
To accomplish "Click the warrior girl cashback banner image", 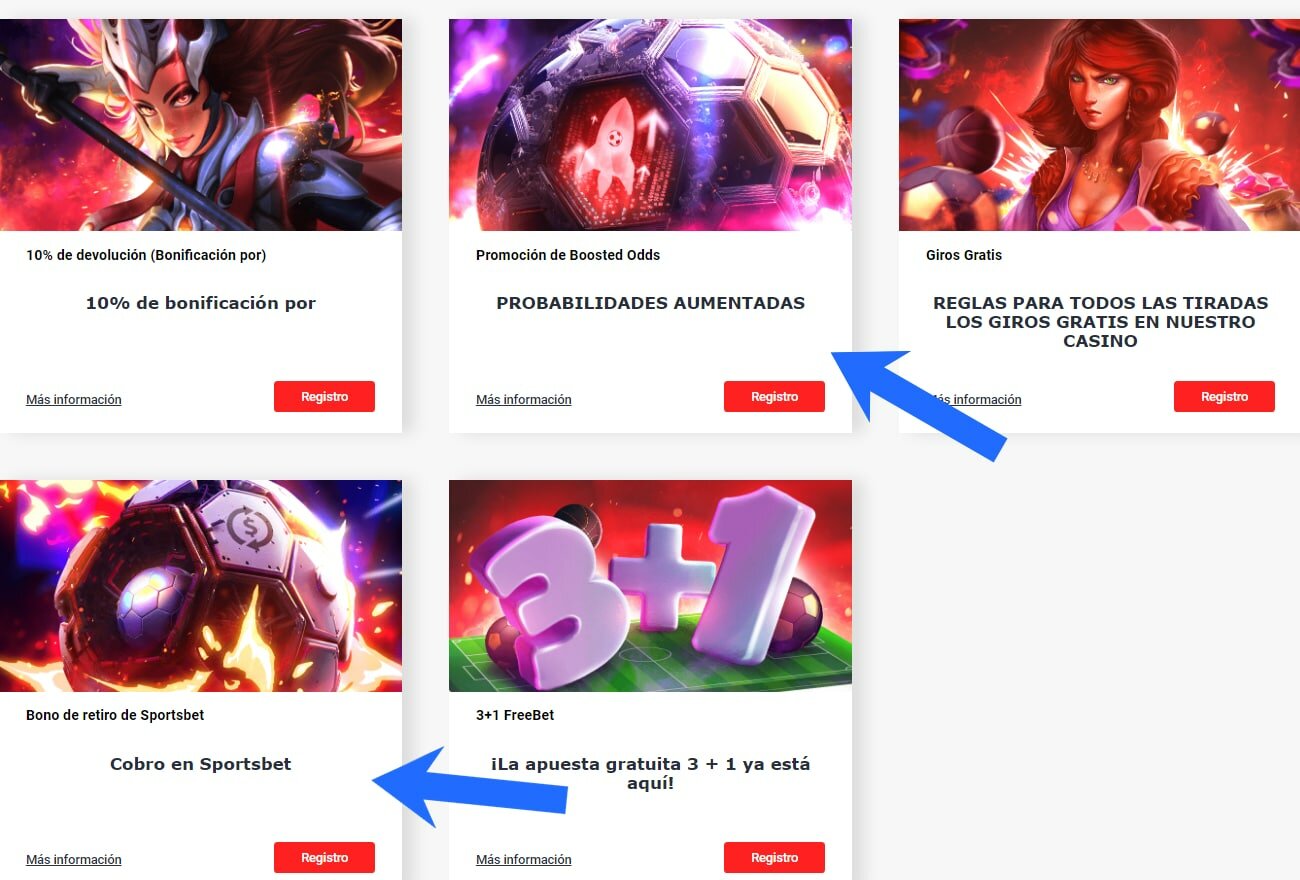I will click(x=201, y=125).
